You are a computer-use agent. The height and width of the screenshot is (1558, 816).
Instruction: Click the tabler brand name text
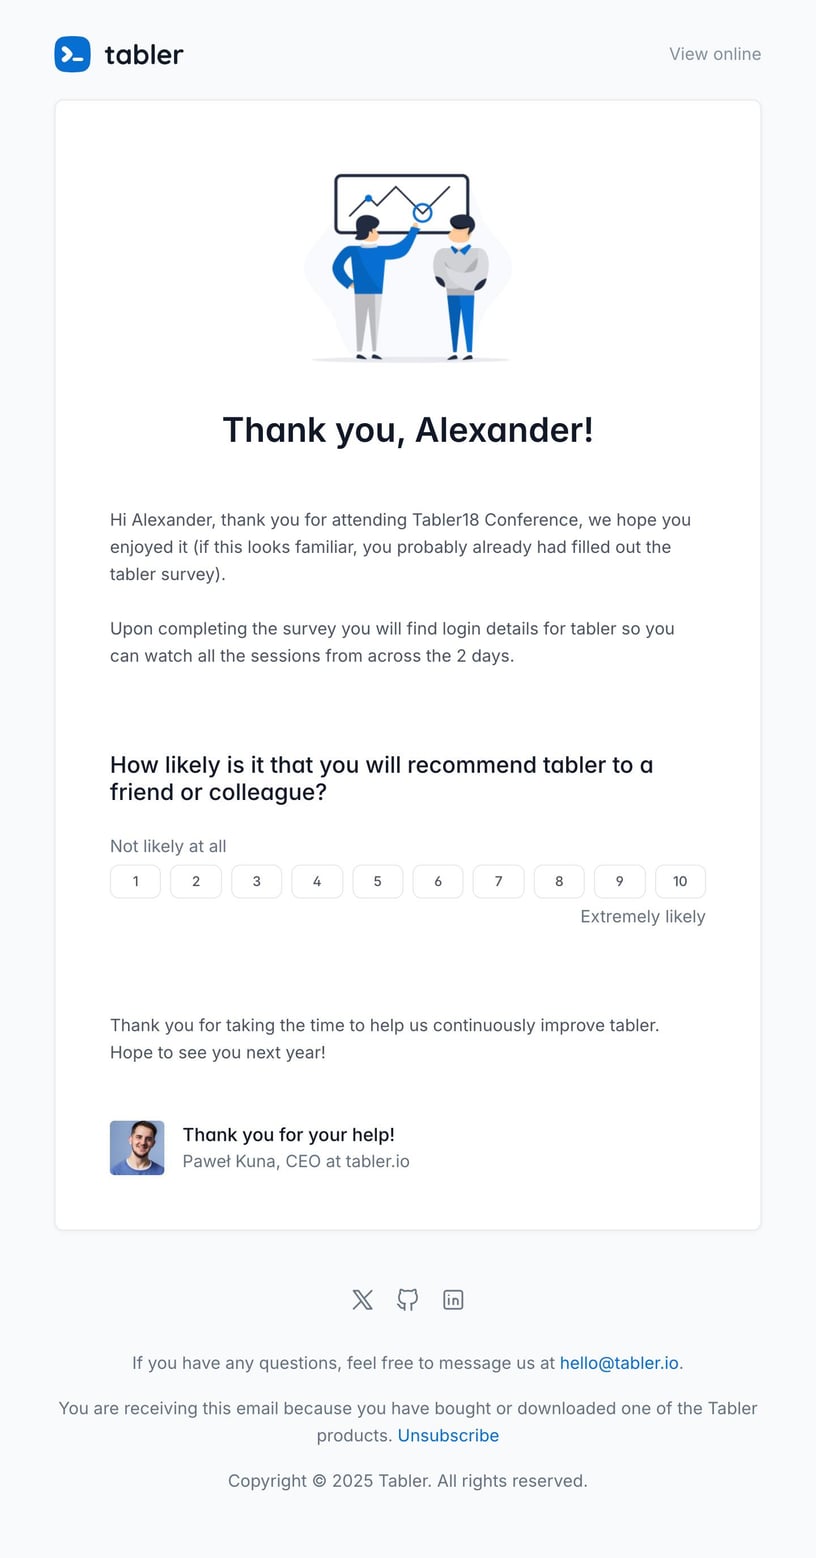tap(144, 54)
